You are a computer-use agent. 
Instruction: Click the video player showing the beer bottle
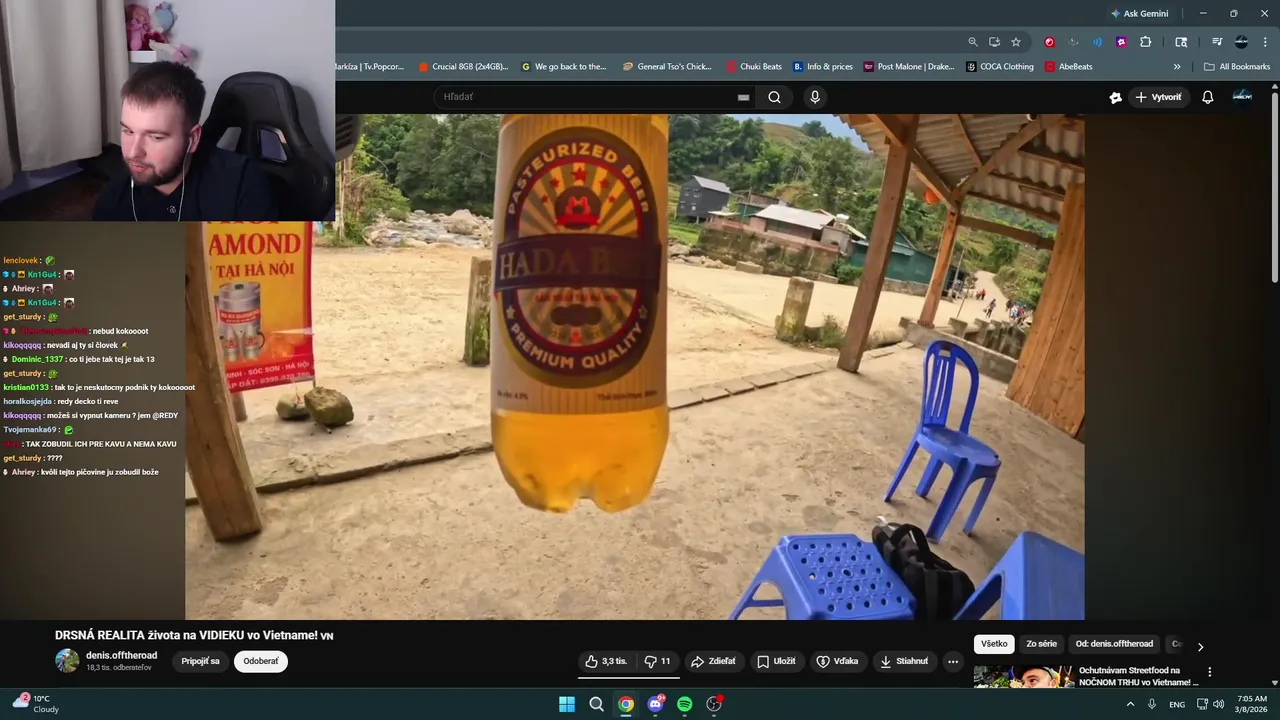635,366
